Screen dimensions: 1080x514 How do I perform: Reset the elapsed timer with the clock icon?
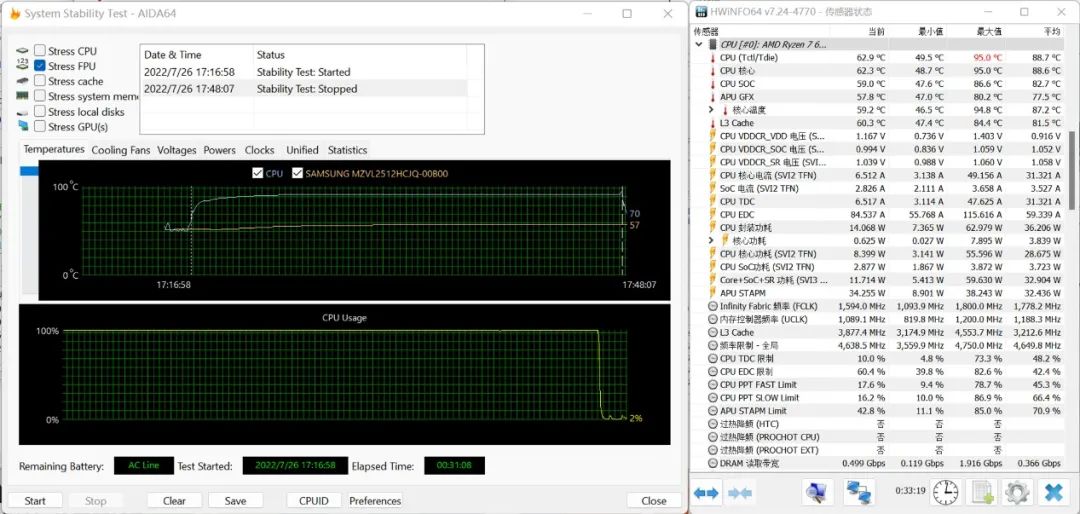pyautogui.click(x=945, y=492)
